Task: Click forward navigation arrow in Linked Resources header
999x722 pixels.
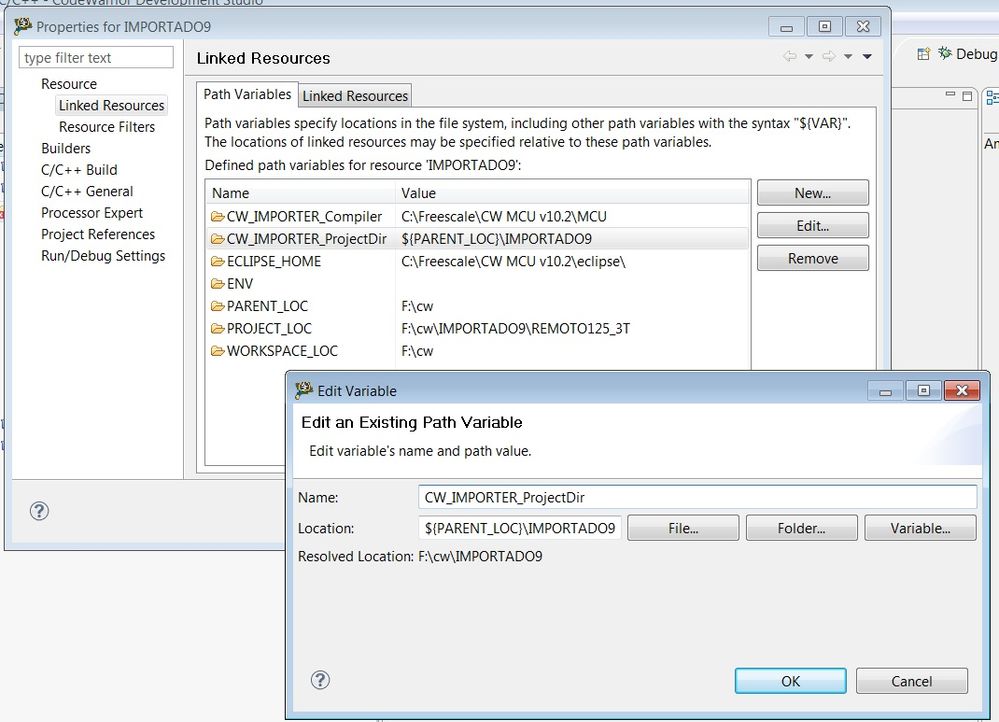Action: 828,56
